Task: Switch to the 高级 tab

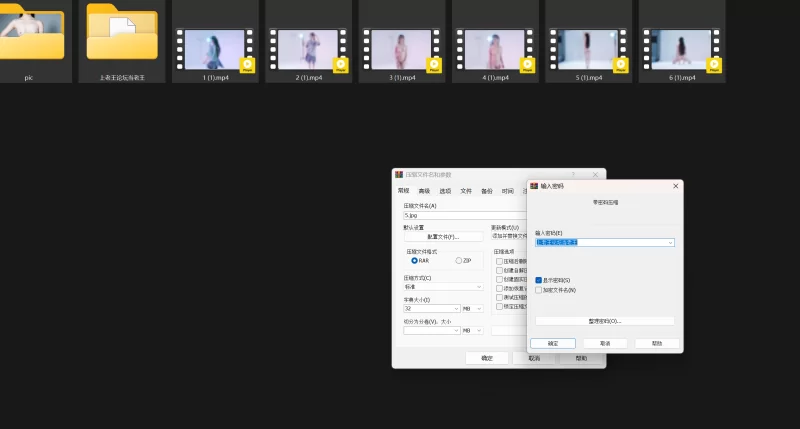Action: click(x=424, y=190)
